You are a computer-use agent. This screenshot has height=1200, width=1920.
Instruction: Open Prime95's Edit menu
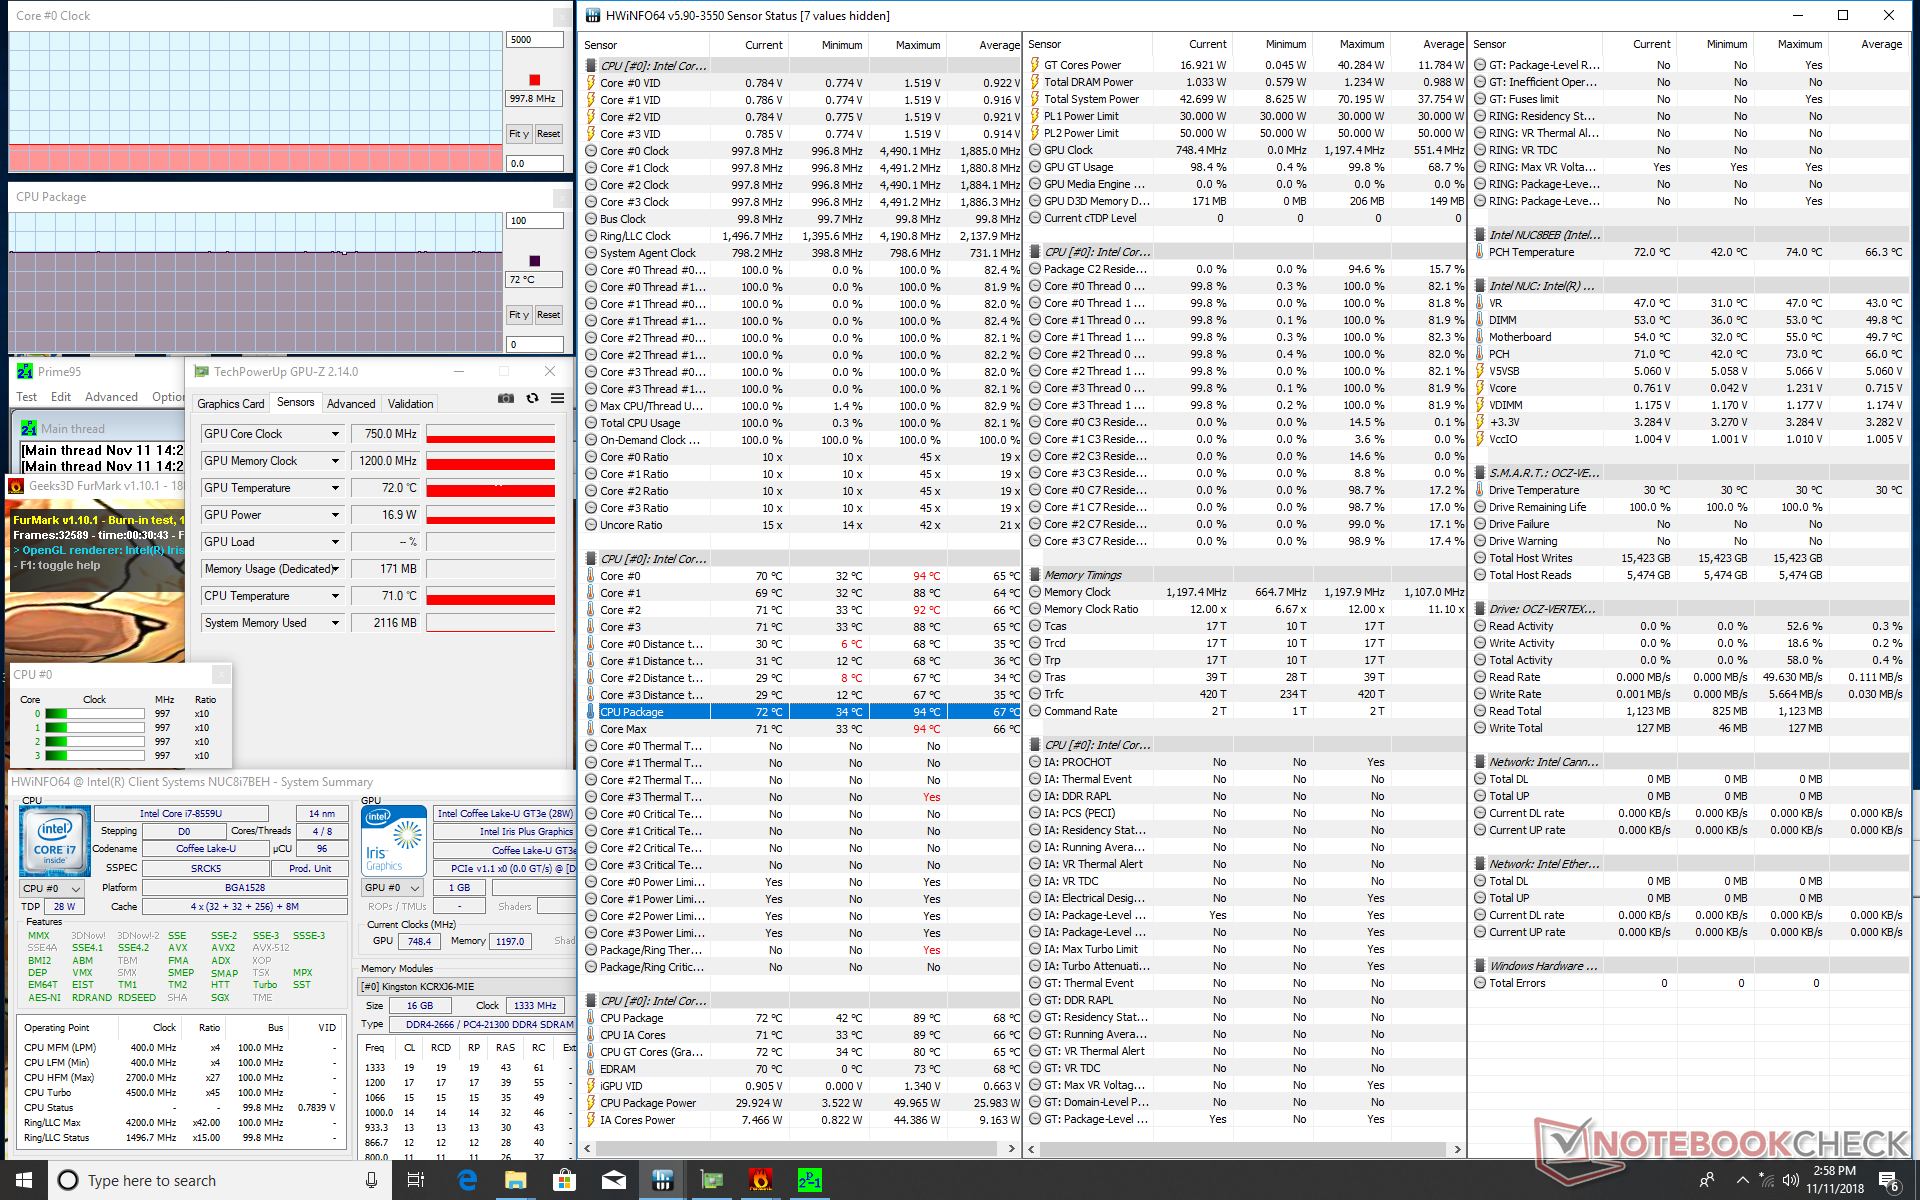click(x=61, y=397)
